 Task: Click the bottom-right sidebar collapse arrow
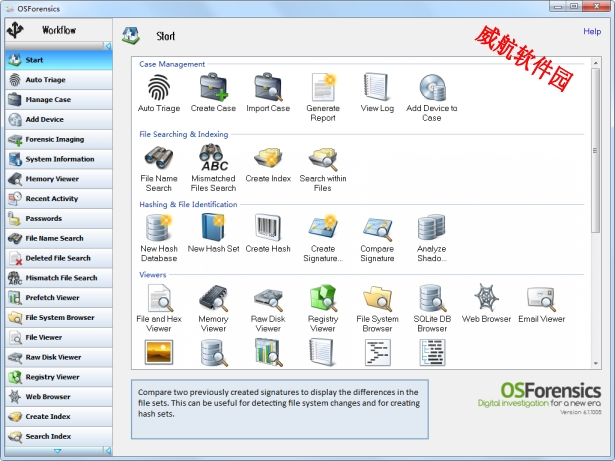click(108, 451)
